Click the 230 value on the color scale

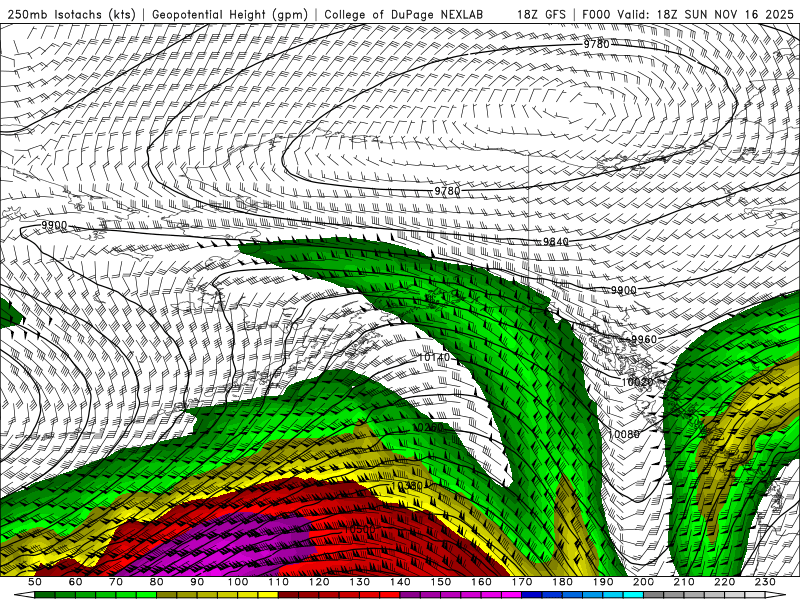pyautogui.click(x=765, y=582)
